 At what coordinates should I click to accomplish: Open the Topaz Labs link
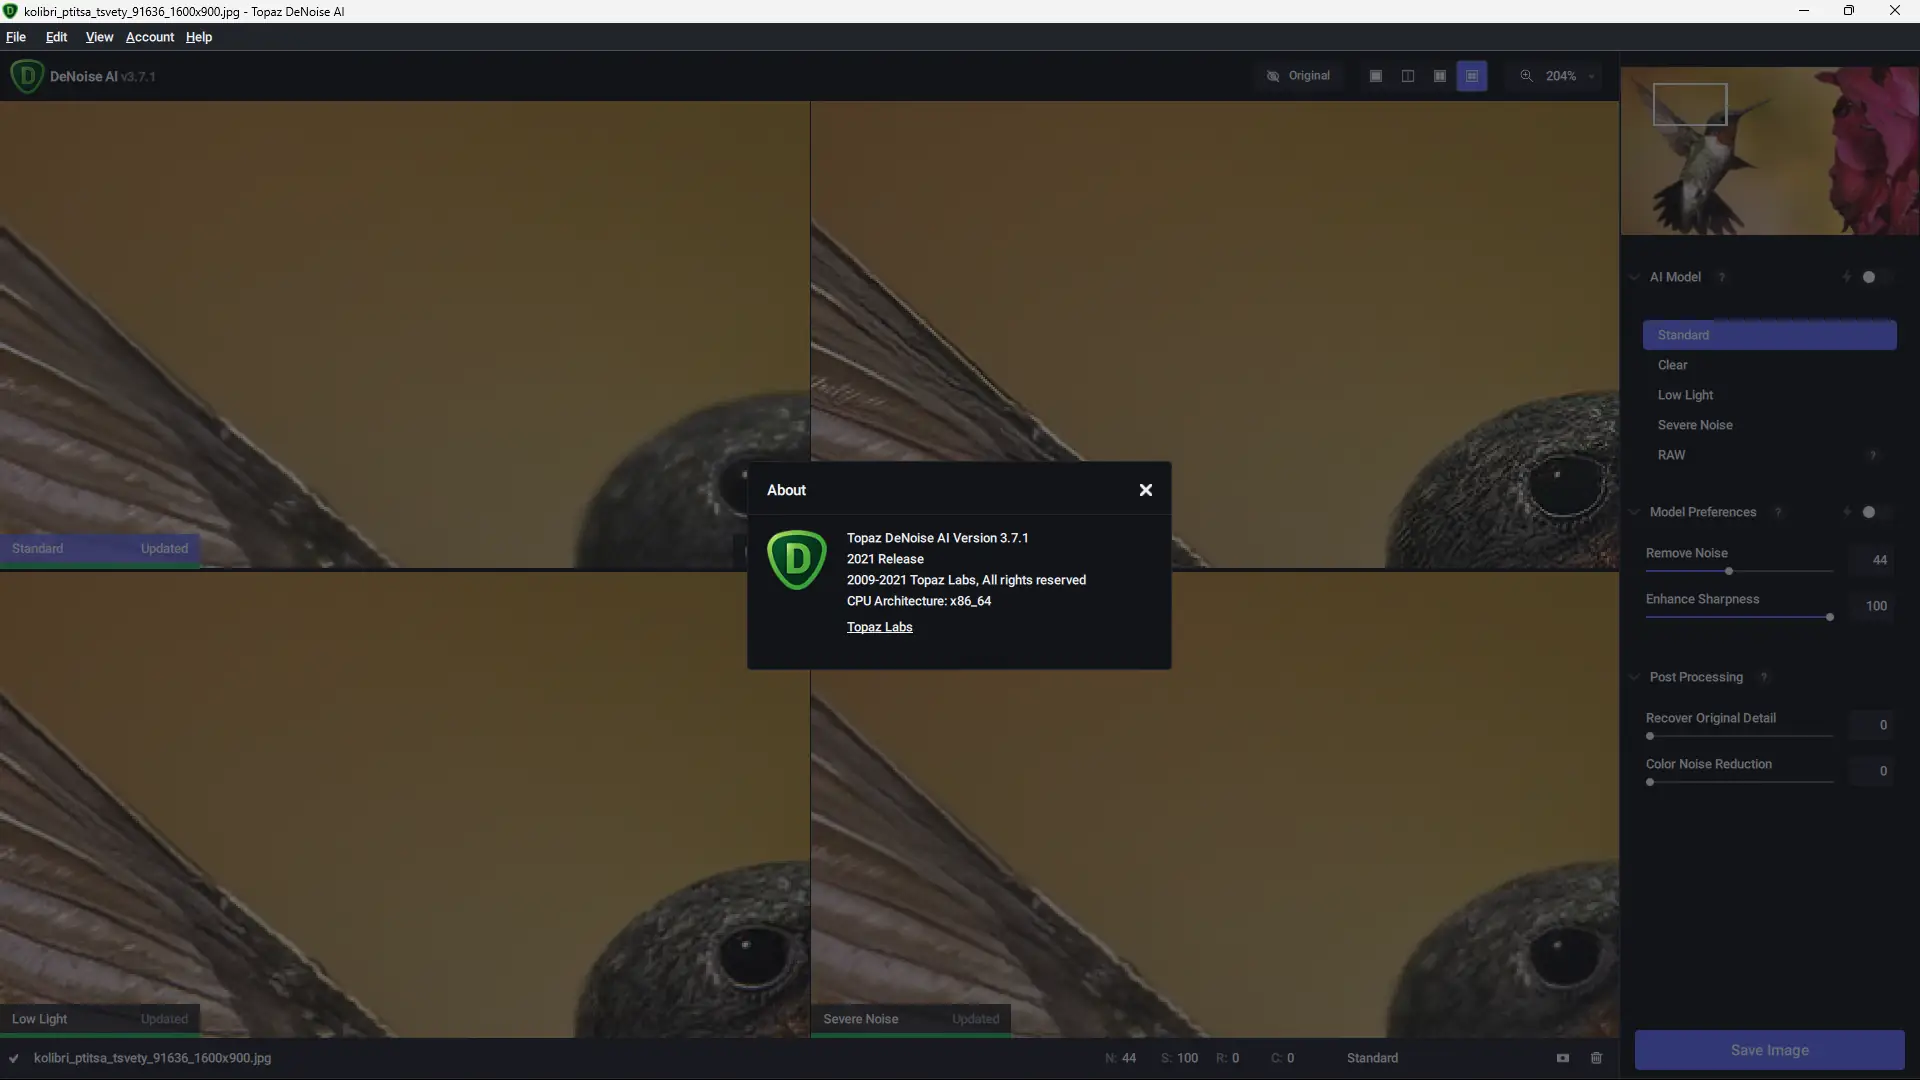tap(879, 627)
